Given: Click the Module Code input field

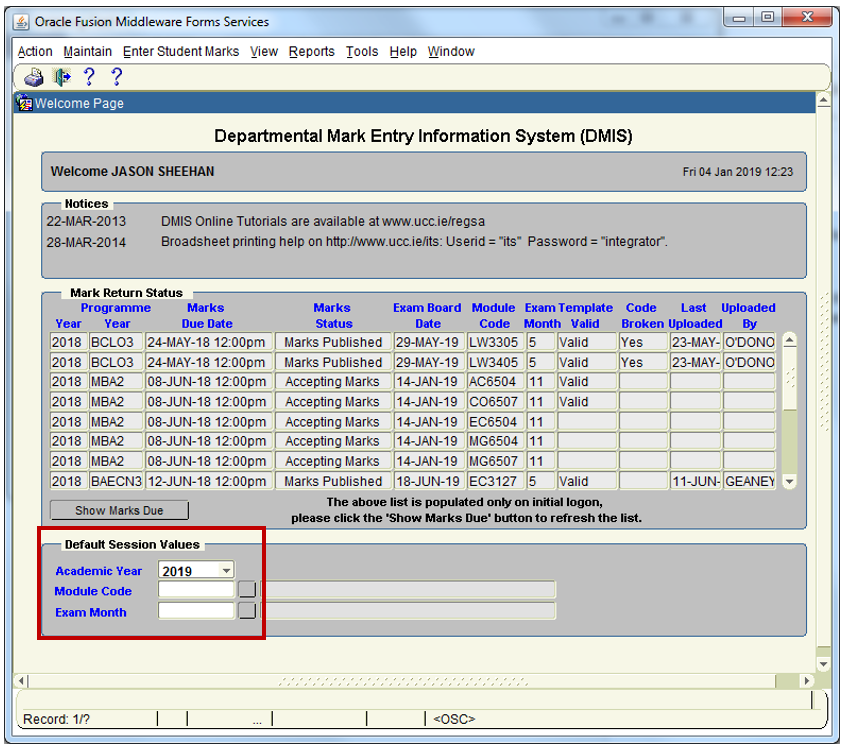Looking at the screenshot, I should [x=196, y=590].
